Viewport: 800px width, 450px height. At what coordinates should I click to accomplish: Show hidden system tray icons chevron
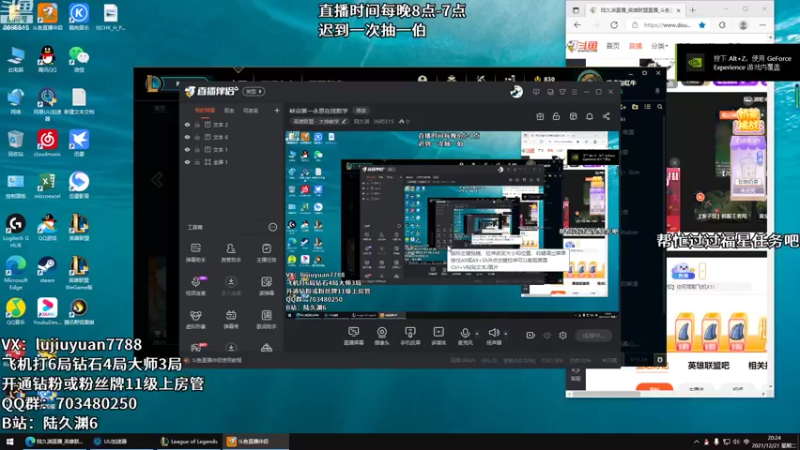coord(696,442)
